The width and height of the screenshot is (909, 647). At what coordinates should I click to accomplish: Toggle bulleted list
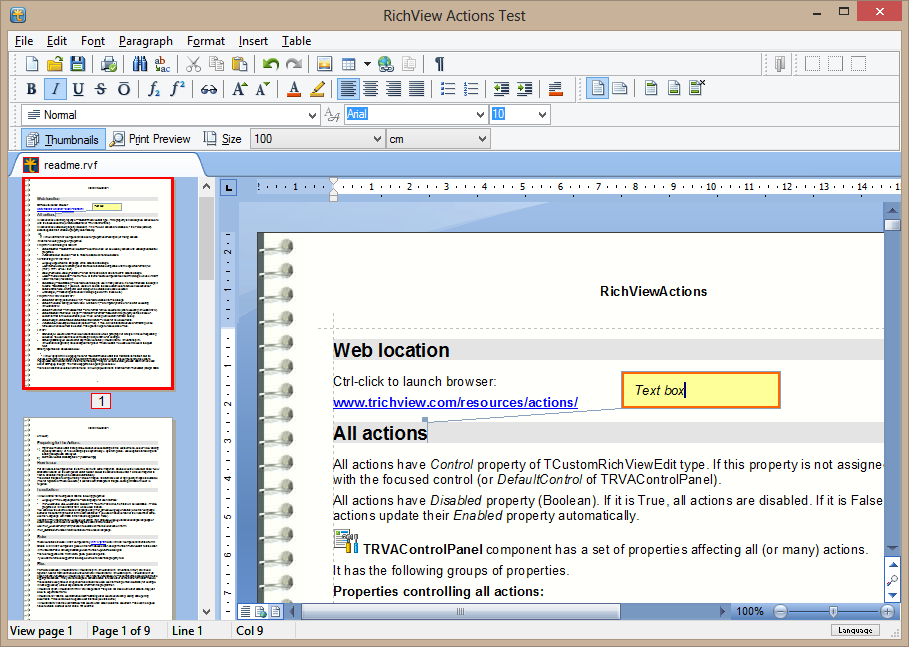448,89
